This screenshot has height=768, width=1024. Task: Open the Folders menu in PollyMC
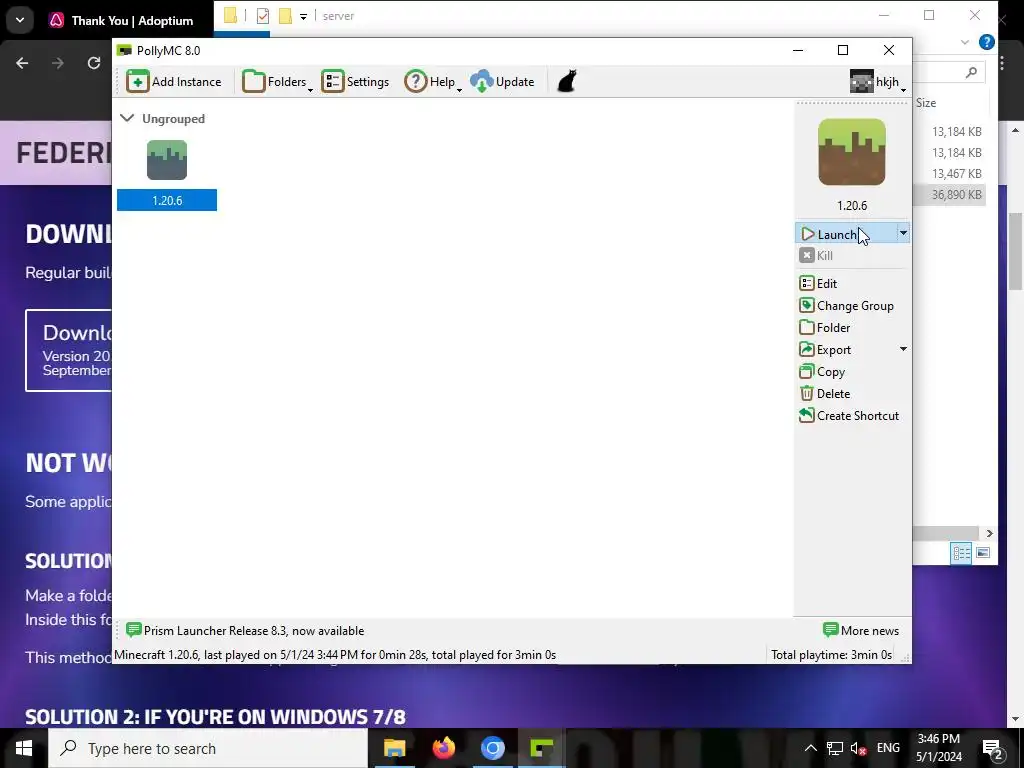(x=277, y=82)
